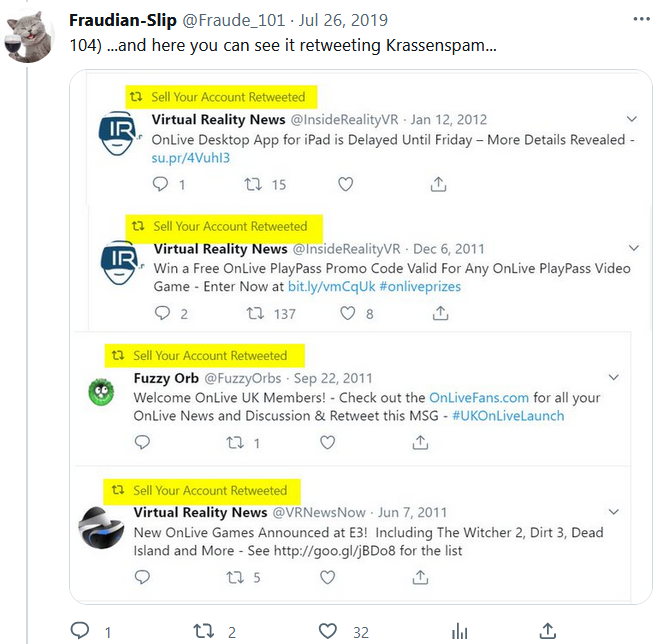The image size is (656, 644).
Task: Like the OnLive PlayPass promo tweet
Action: 347,313
